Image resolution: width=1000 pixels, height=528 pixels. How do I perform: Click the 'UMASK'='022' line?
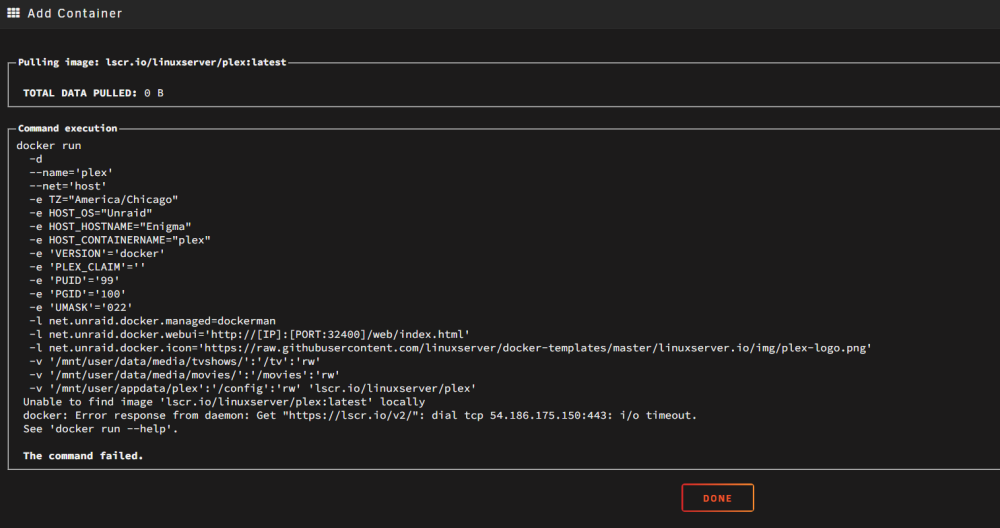[x=81, y=307]
